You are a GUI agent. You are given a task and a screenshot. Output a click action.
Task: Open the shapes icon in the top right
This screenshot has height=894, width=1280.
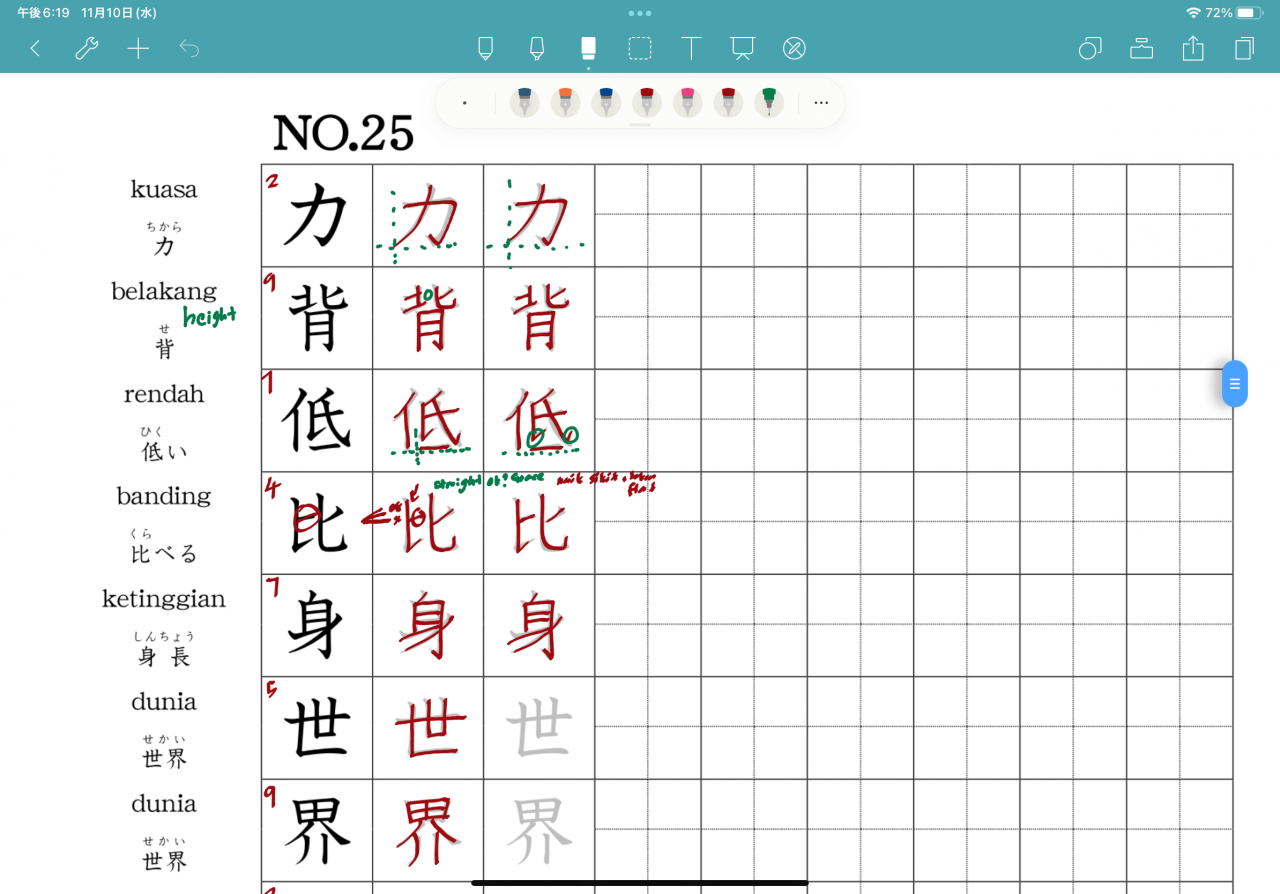(1090, 48)
